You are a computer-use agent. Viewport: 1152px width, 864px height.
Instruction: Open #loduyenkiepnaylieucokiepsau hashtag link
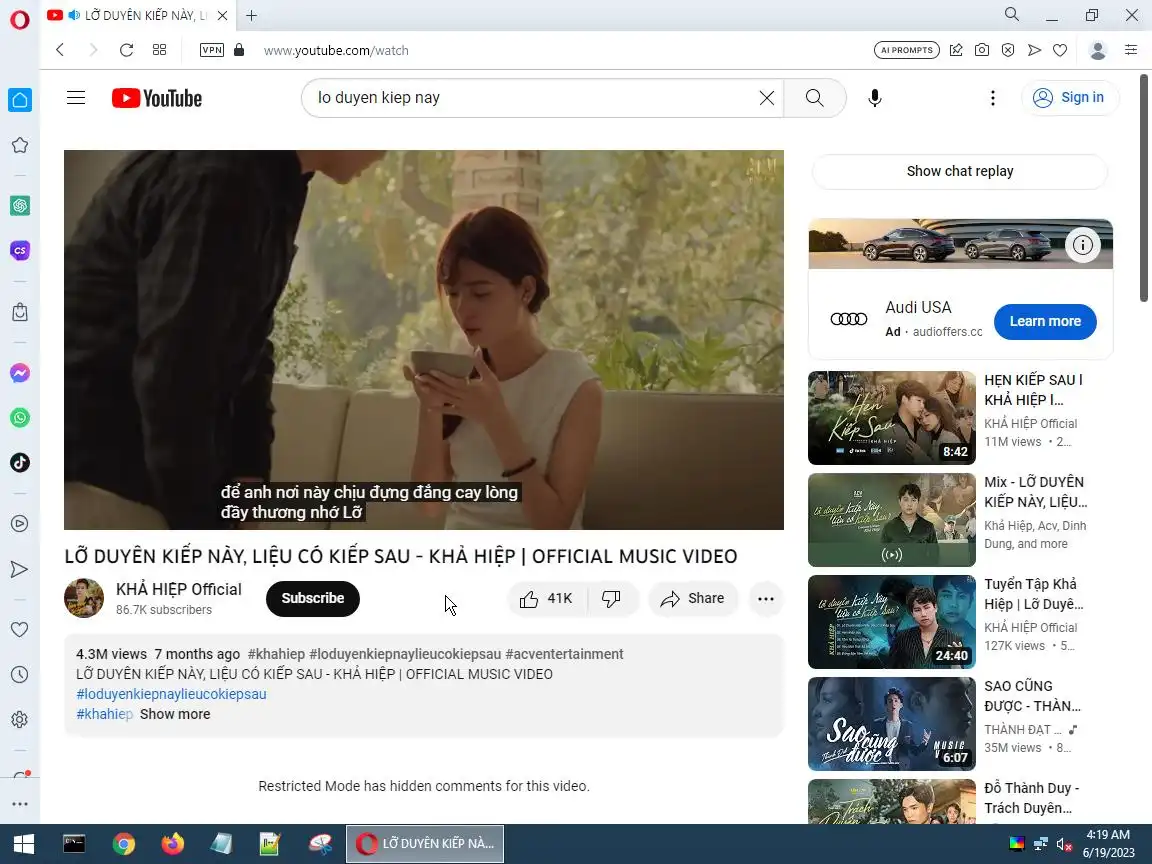[171, 694]
